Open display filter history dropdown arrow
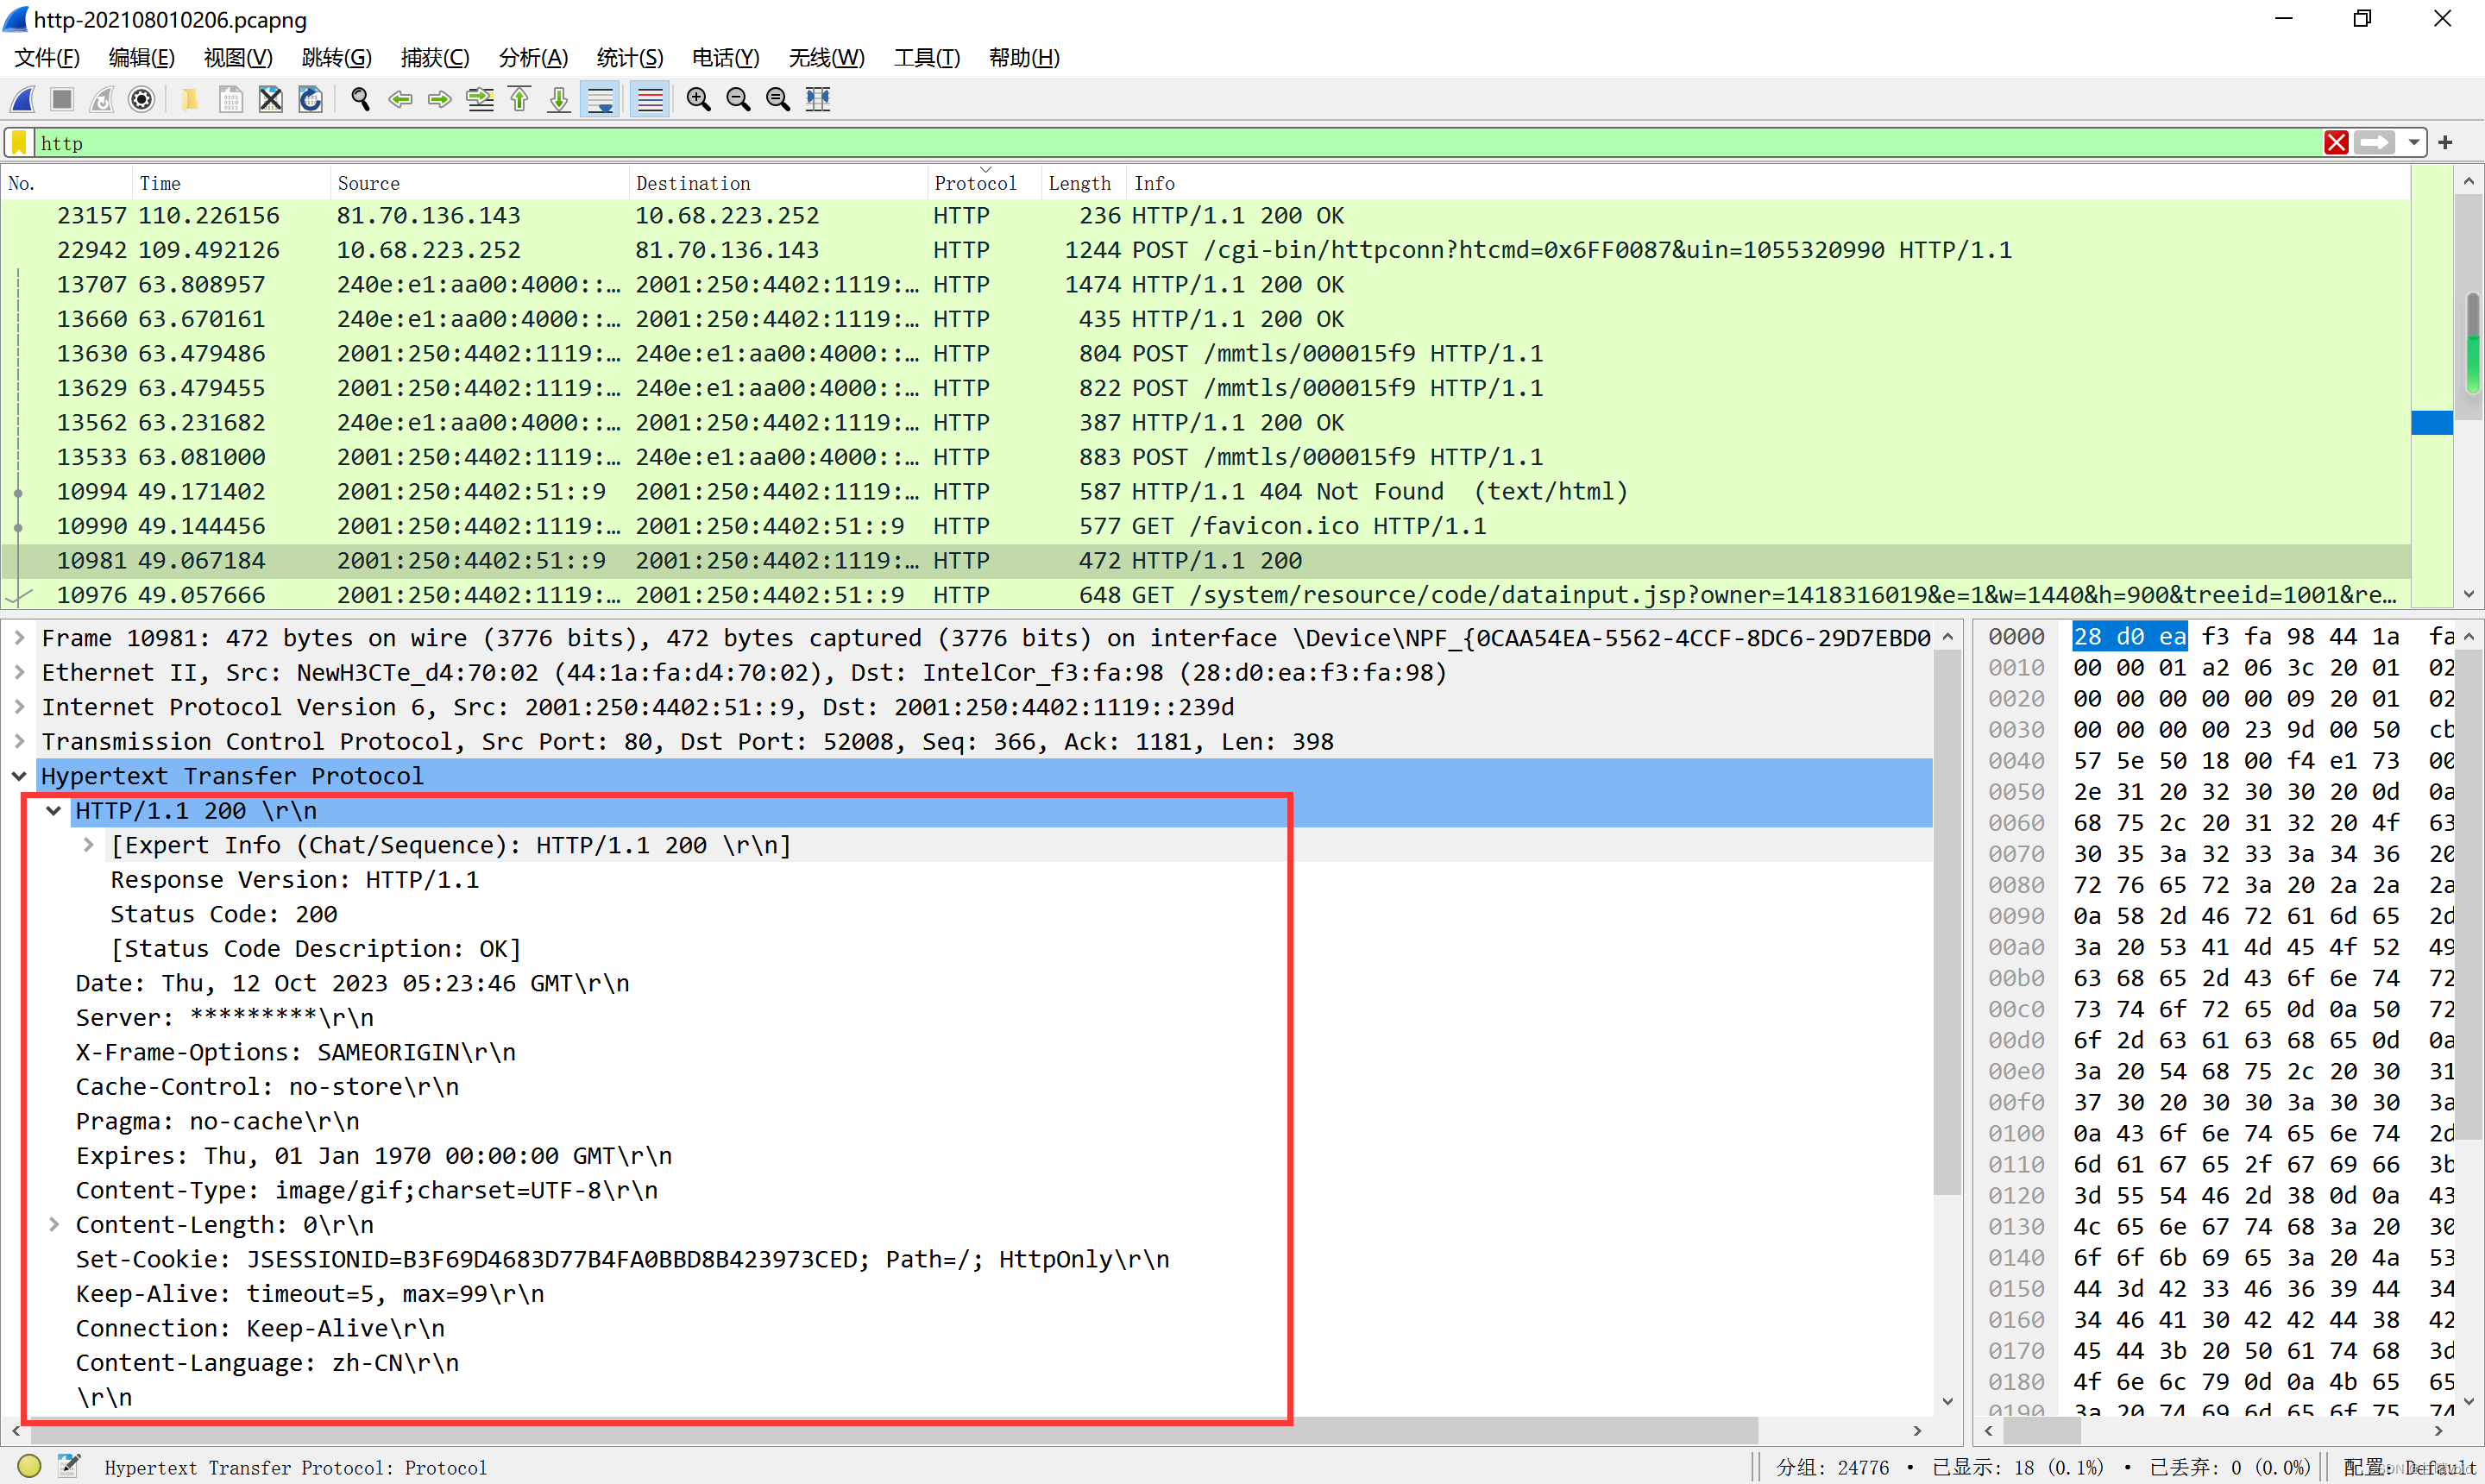This screenshot has height=1484, width=2485. point(2414,143)
